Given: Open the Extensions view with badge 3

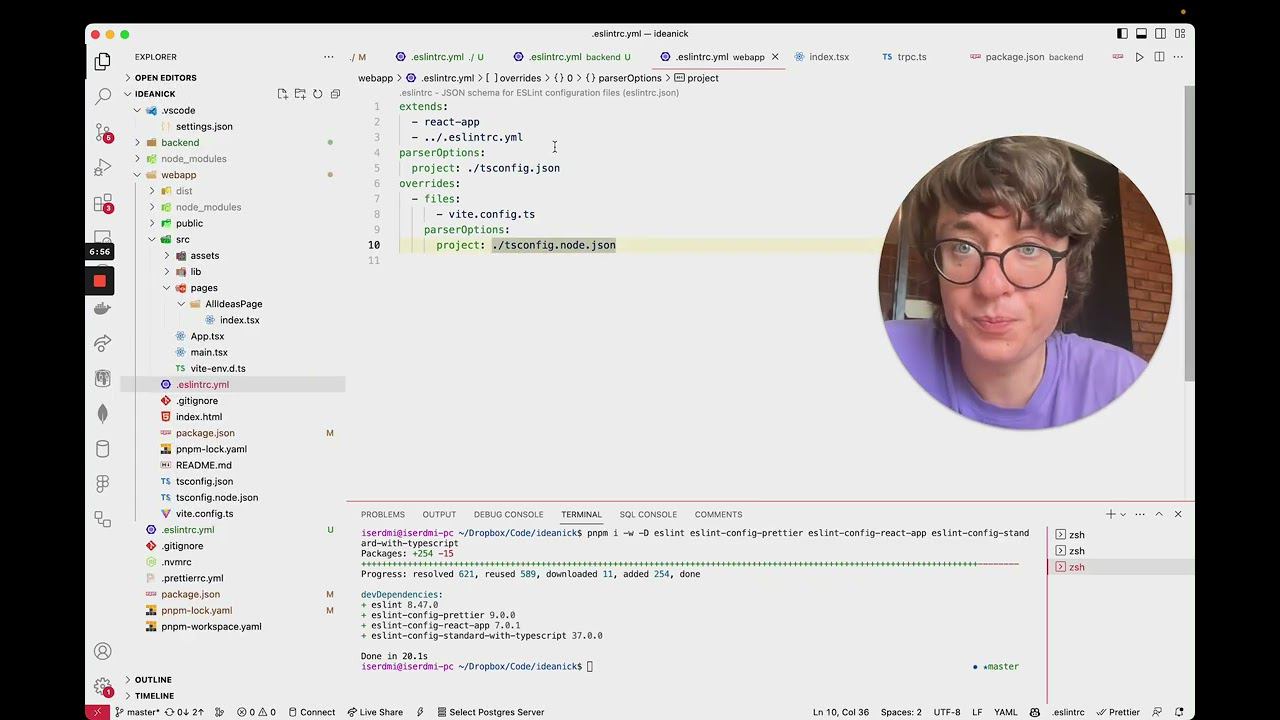Looking at the screenshot, I should click(102, 203).
